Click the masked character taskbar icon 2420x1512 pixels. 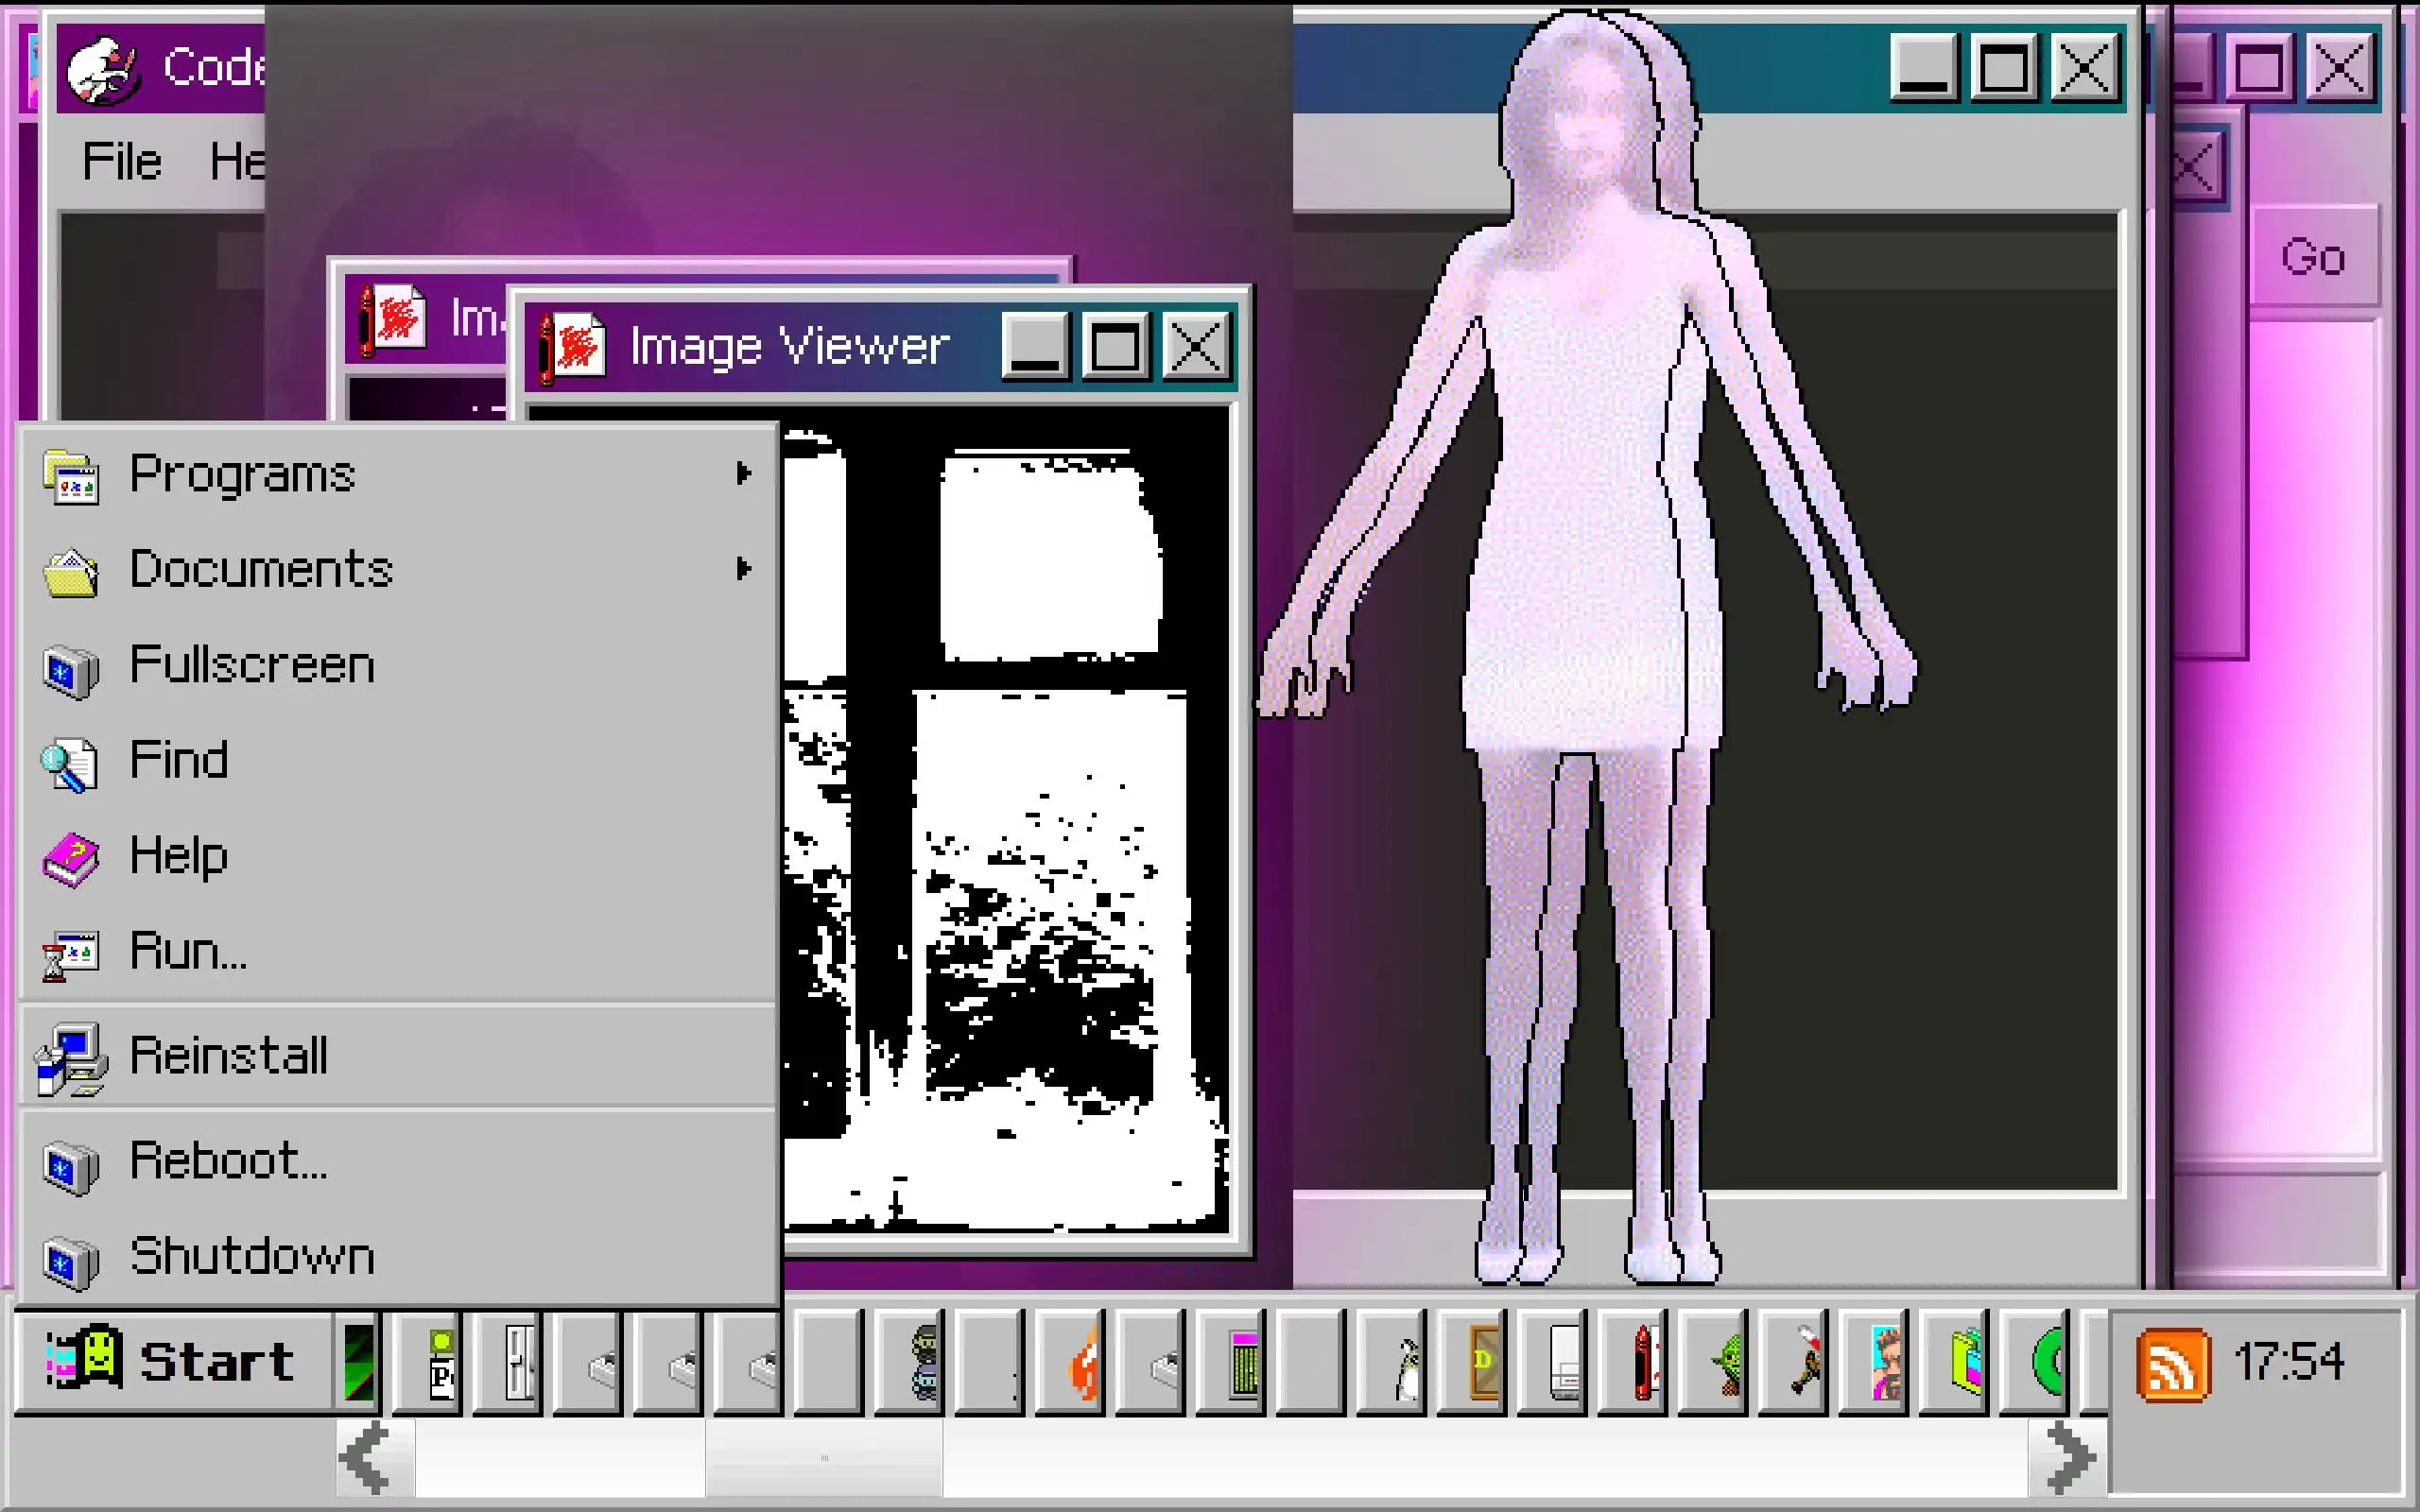pyautogui.click(x=923, y=1363)
